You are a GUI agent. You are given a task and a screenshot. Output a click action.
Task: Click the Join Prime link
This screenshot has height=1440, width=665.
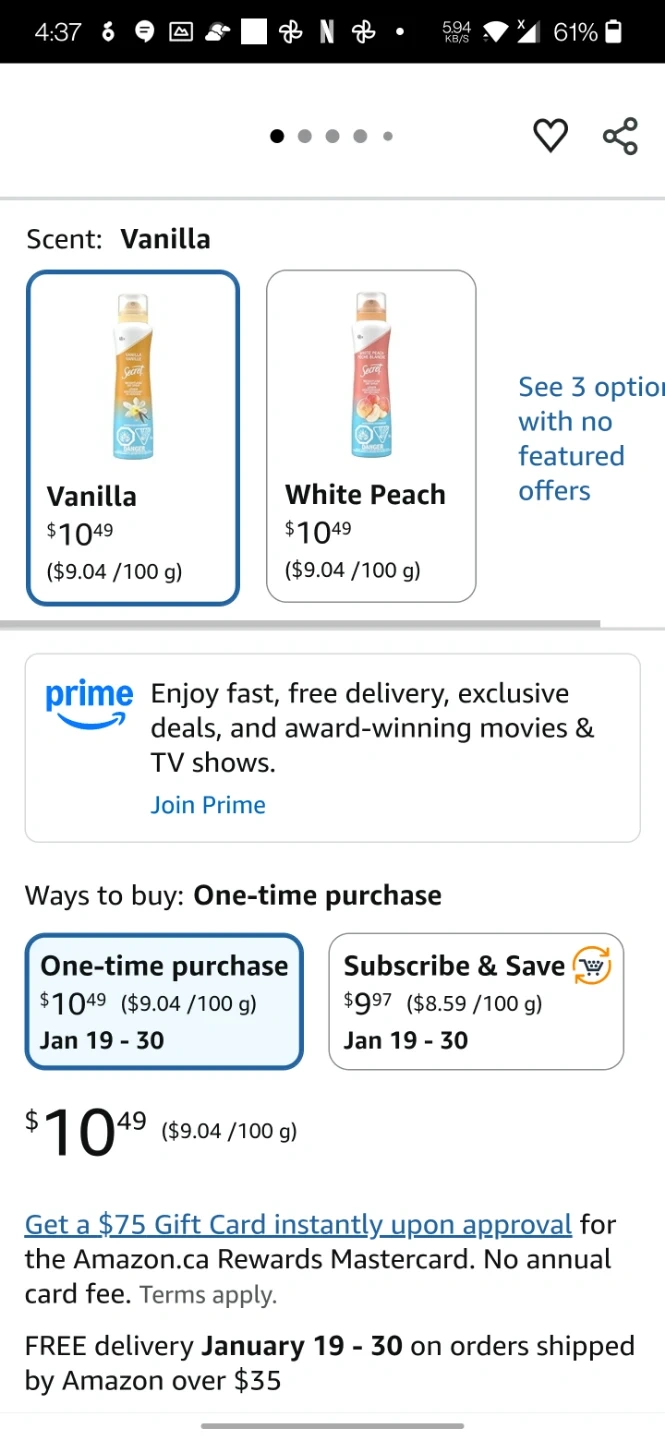pos(208,805)
